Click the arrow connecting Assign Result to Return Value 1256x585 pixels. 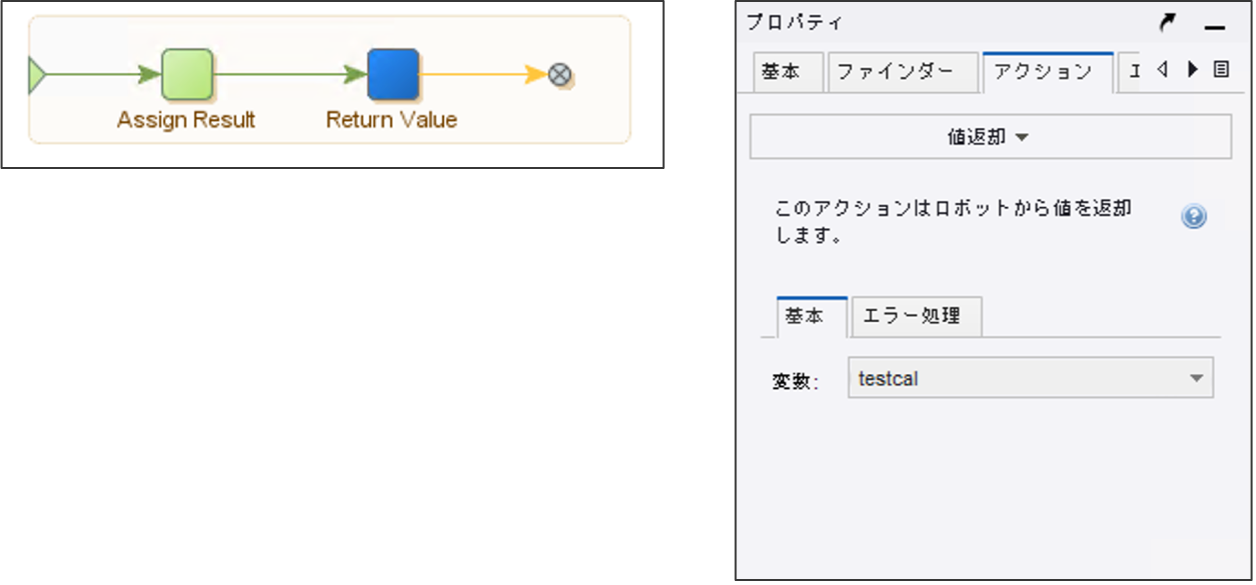point(290,73)
